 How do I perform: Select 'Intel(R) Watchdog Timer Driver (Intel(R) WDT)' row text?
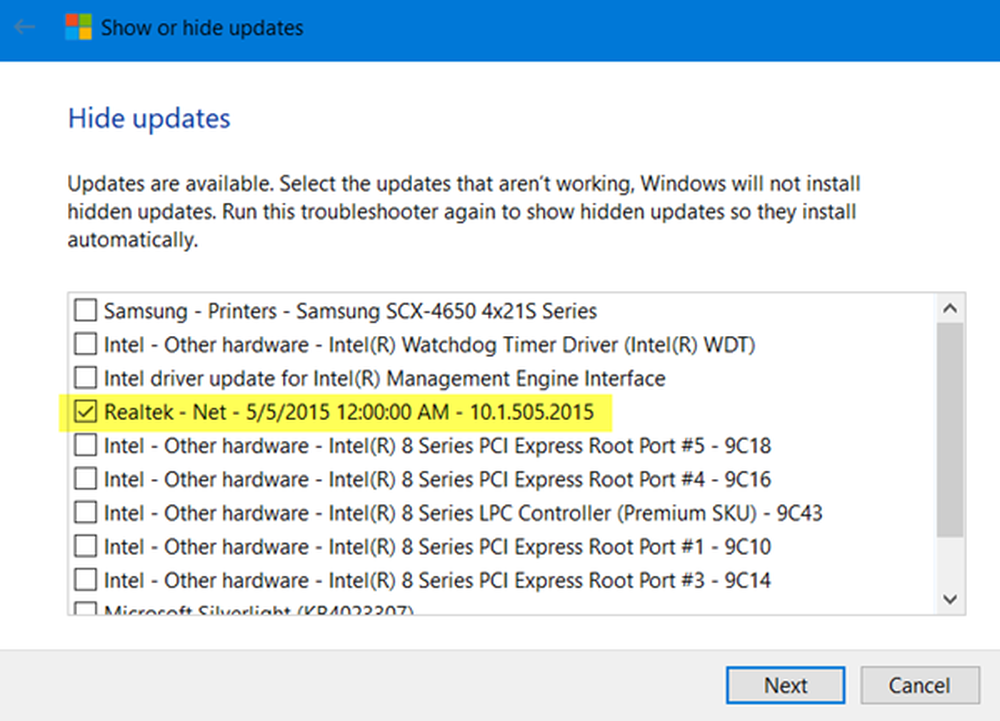click(x=429, y=345)
